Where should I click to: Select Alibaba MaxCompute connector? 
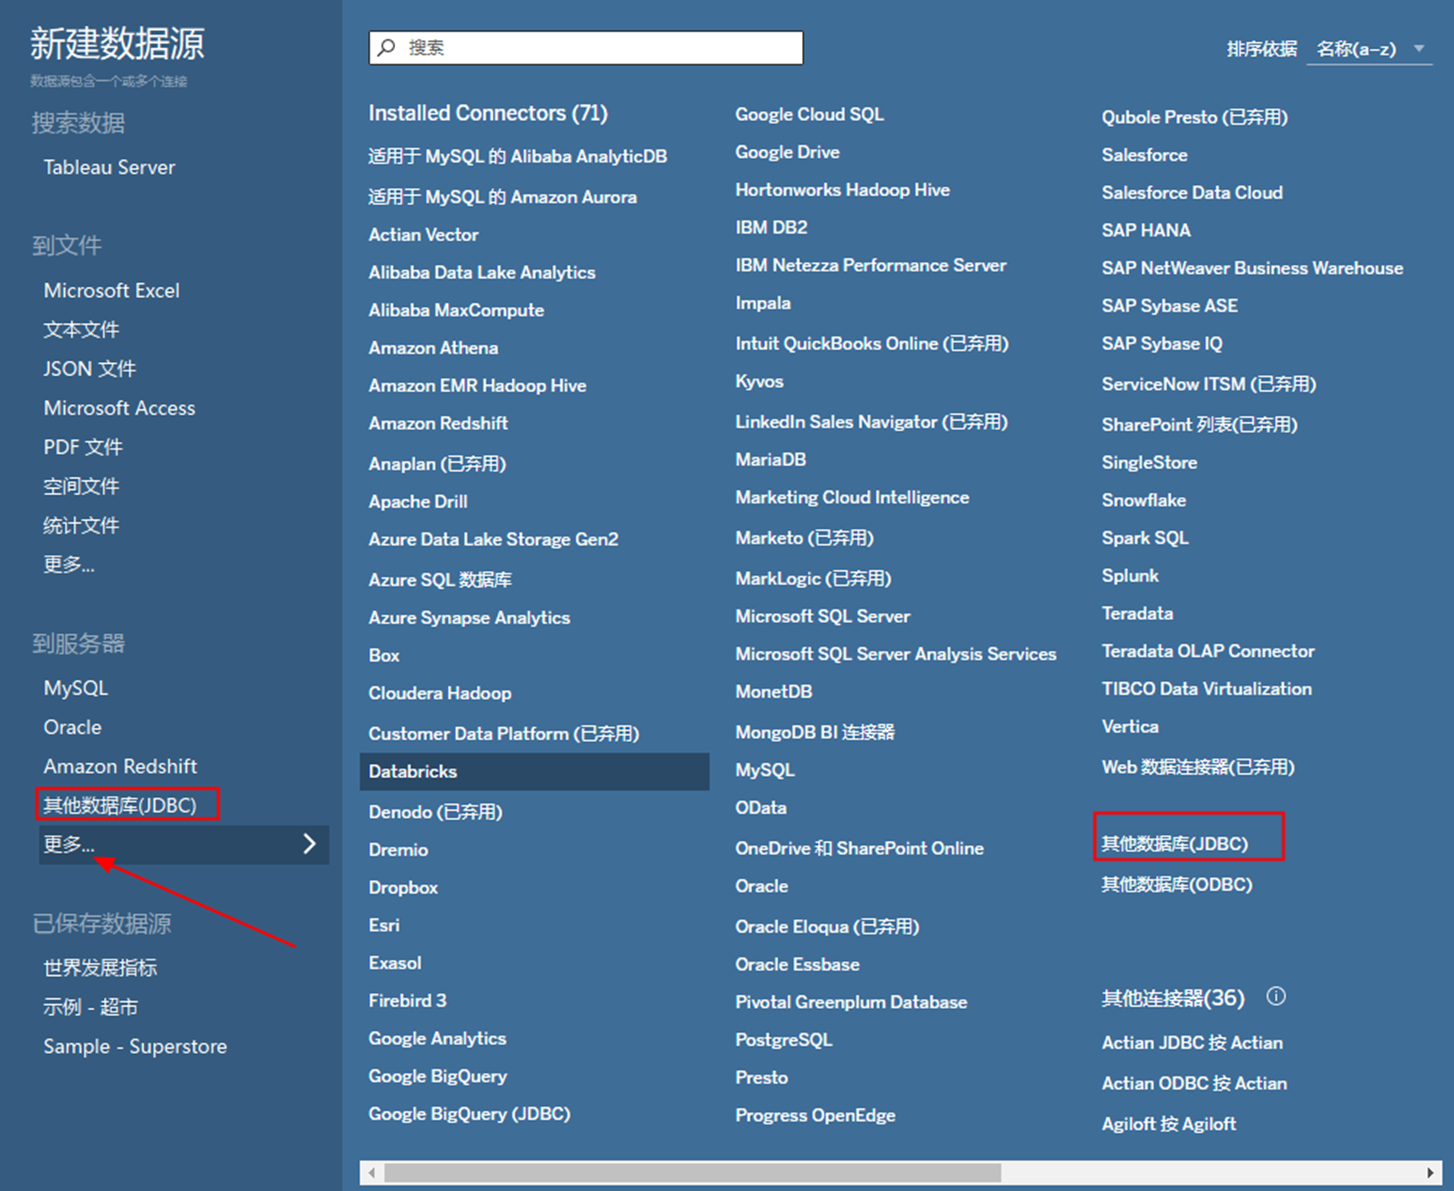(x=456, y=310)
